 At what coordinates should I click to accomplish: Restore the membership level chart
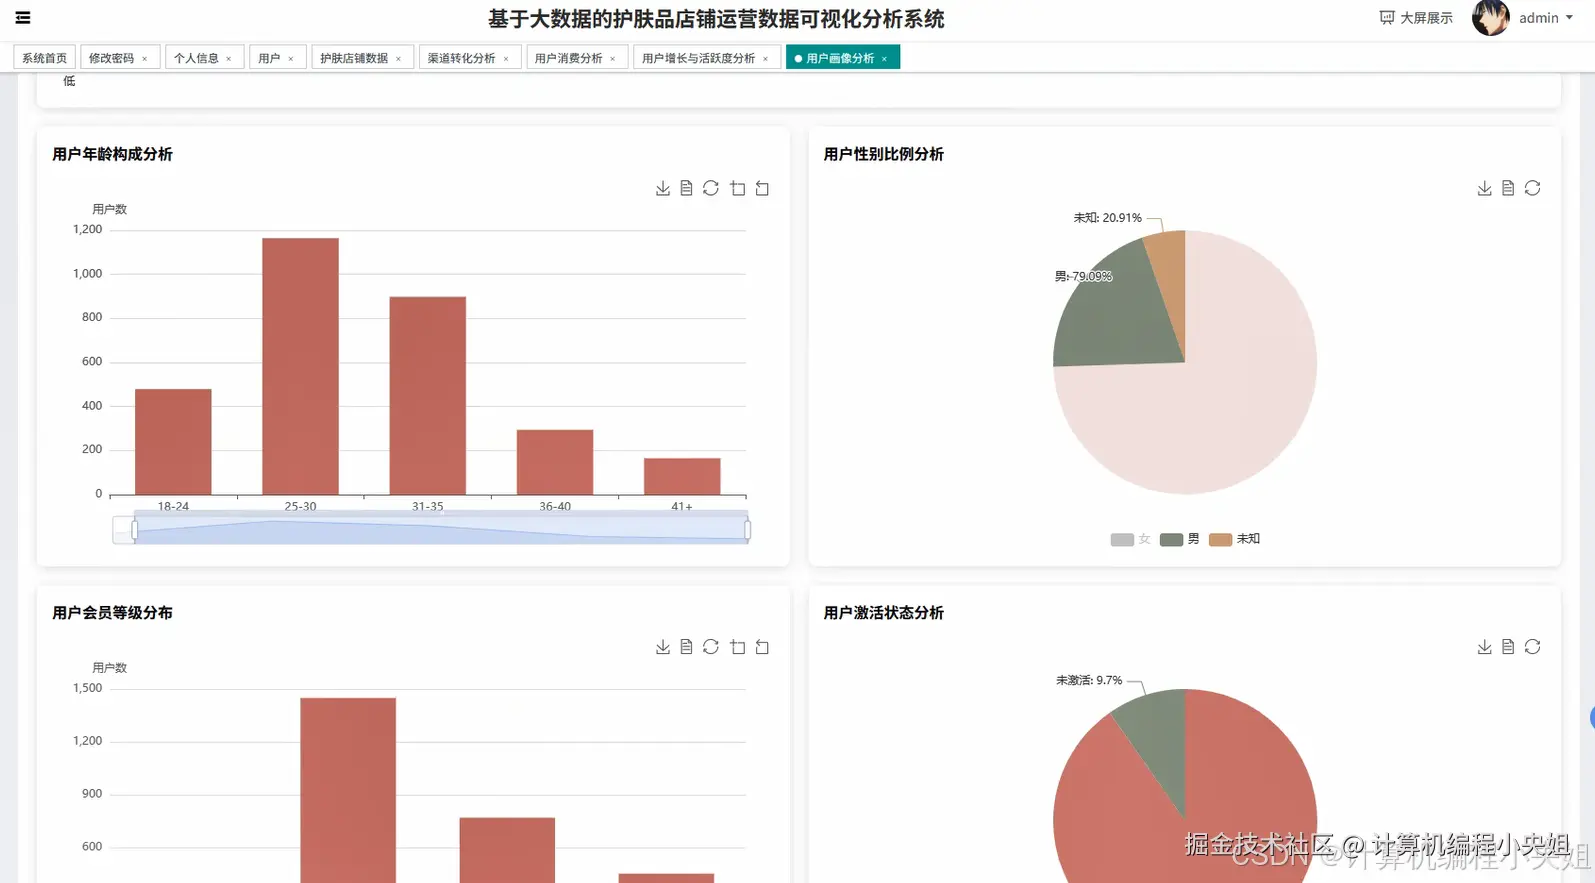click(x=711, y=647)
